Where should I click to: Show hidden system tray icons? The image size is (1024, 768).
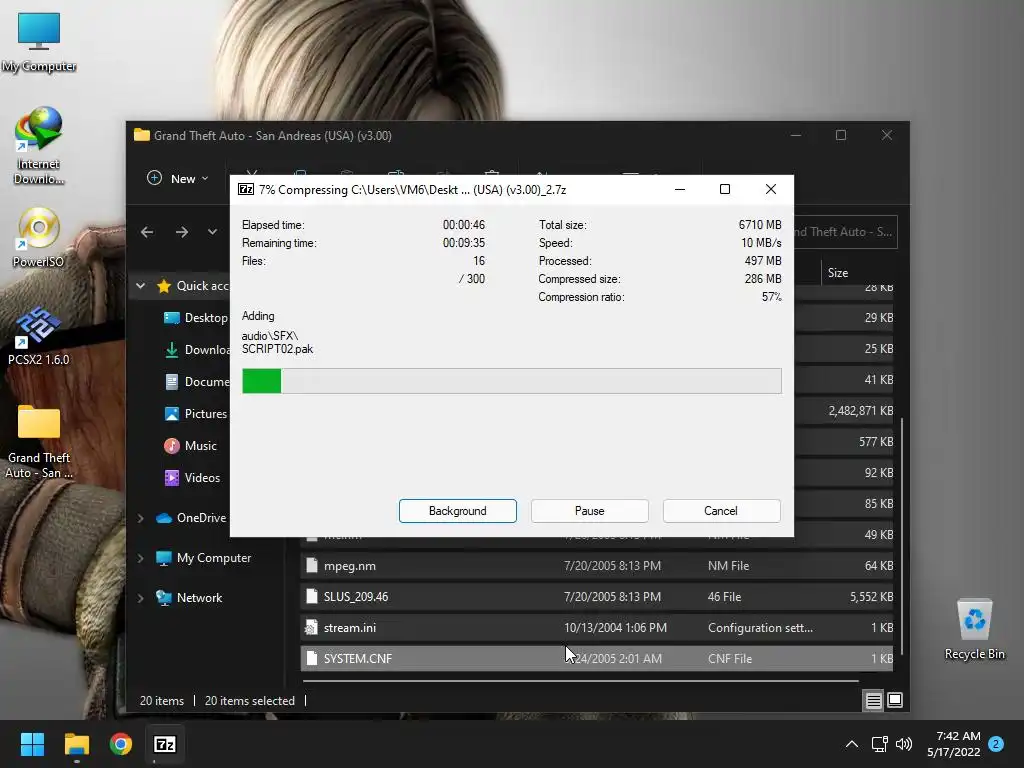(x=852, y=744)
